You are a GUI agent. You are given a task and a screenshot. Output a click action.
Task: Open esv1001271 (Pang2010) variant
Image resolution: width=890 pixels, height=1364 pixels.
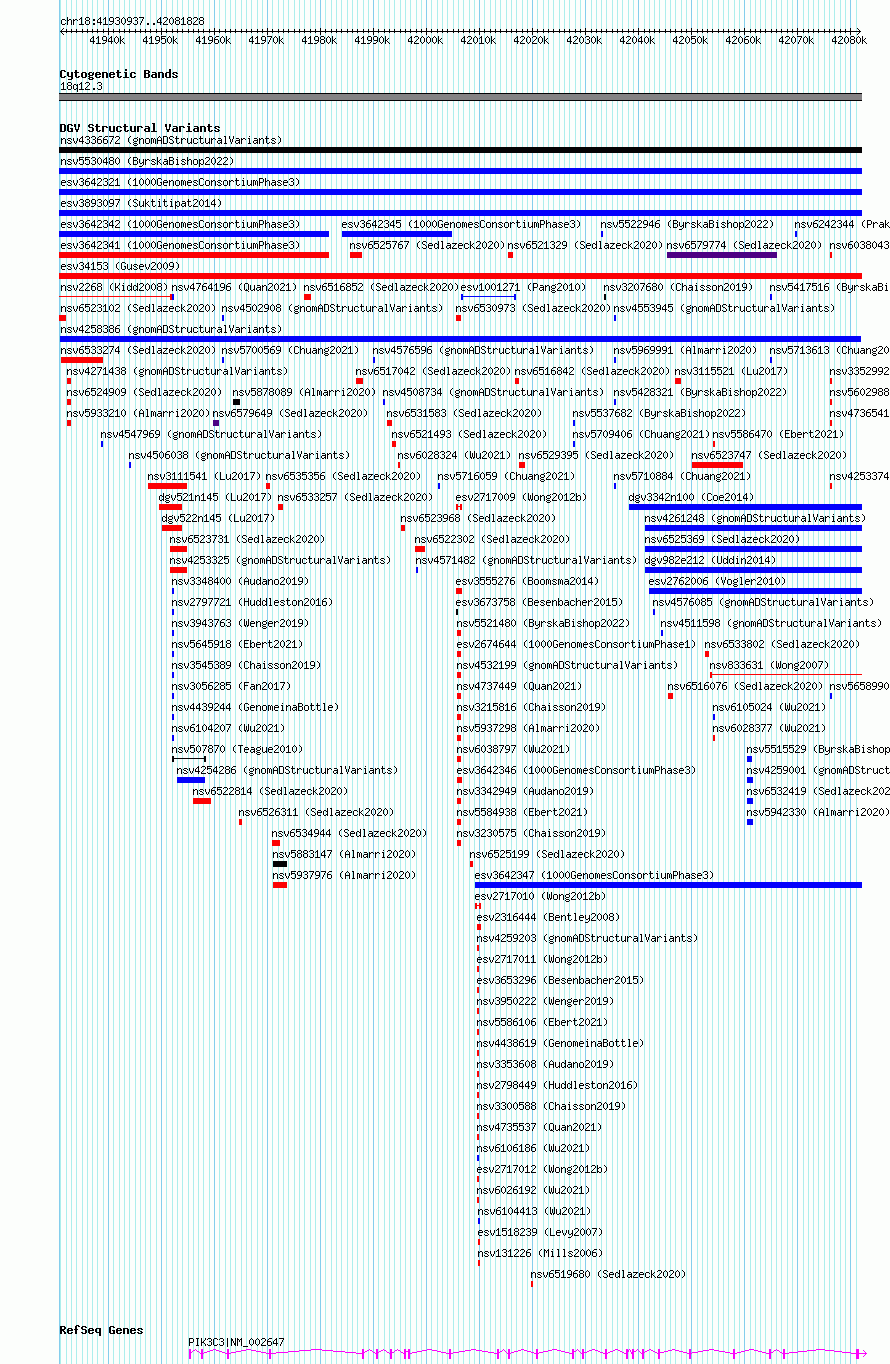coord(523,287)
